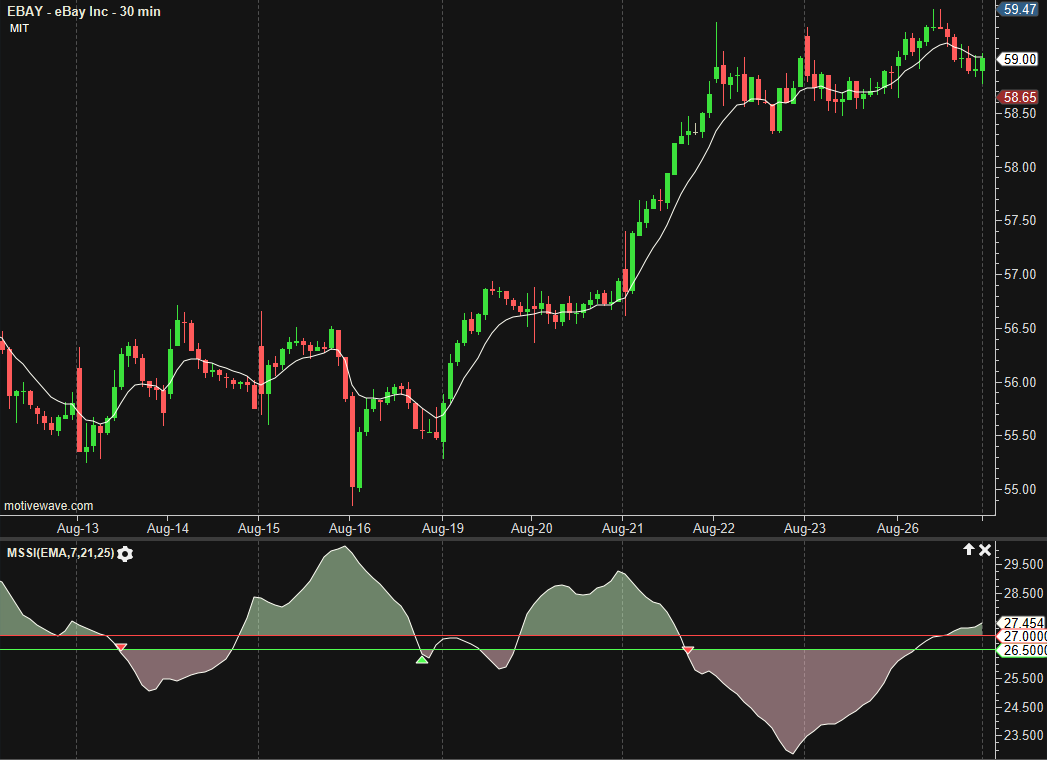Click the 56.00 price axis label

coord(1020,382)
